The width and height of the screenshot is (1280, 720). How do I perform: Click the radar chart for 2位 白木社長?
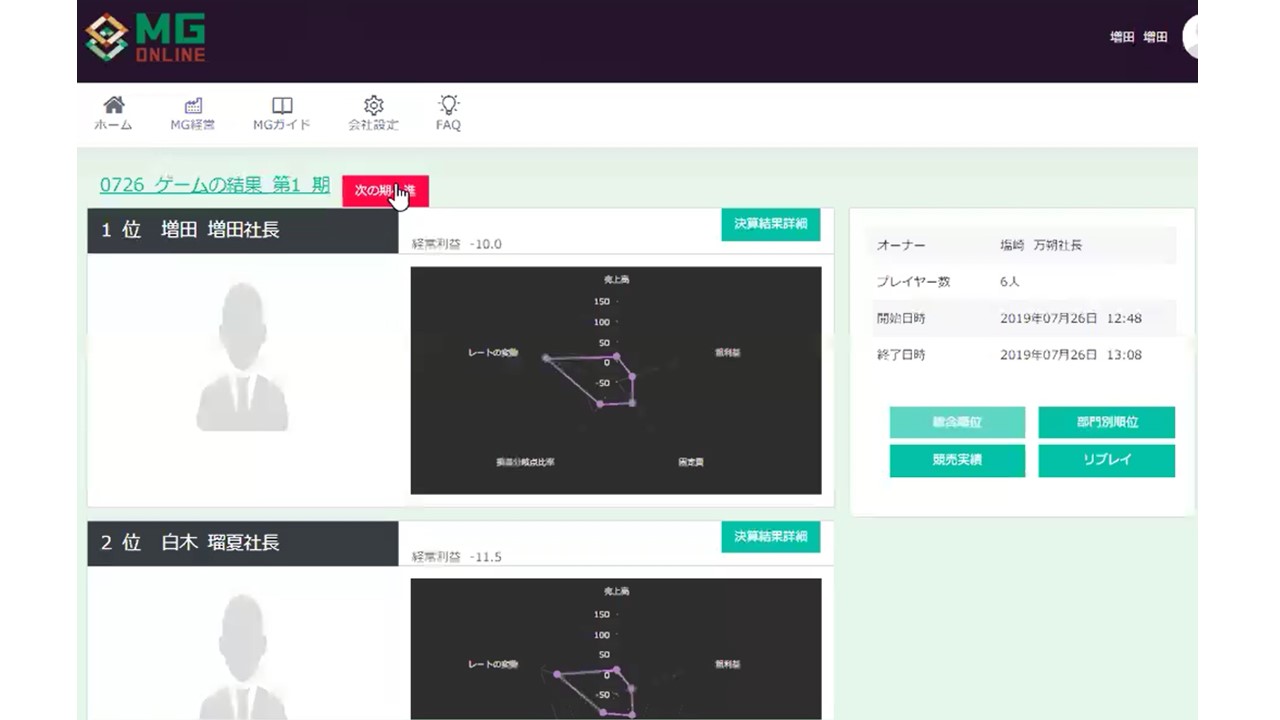coord(615,650)
